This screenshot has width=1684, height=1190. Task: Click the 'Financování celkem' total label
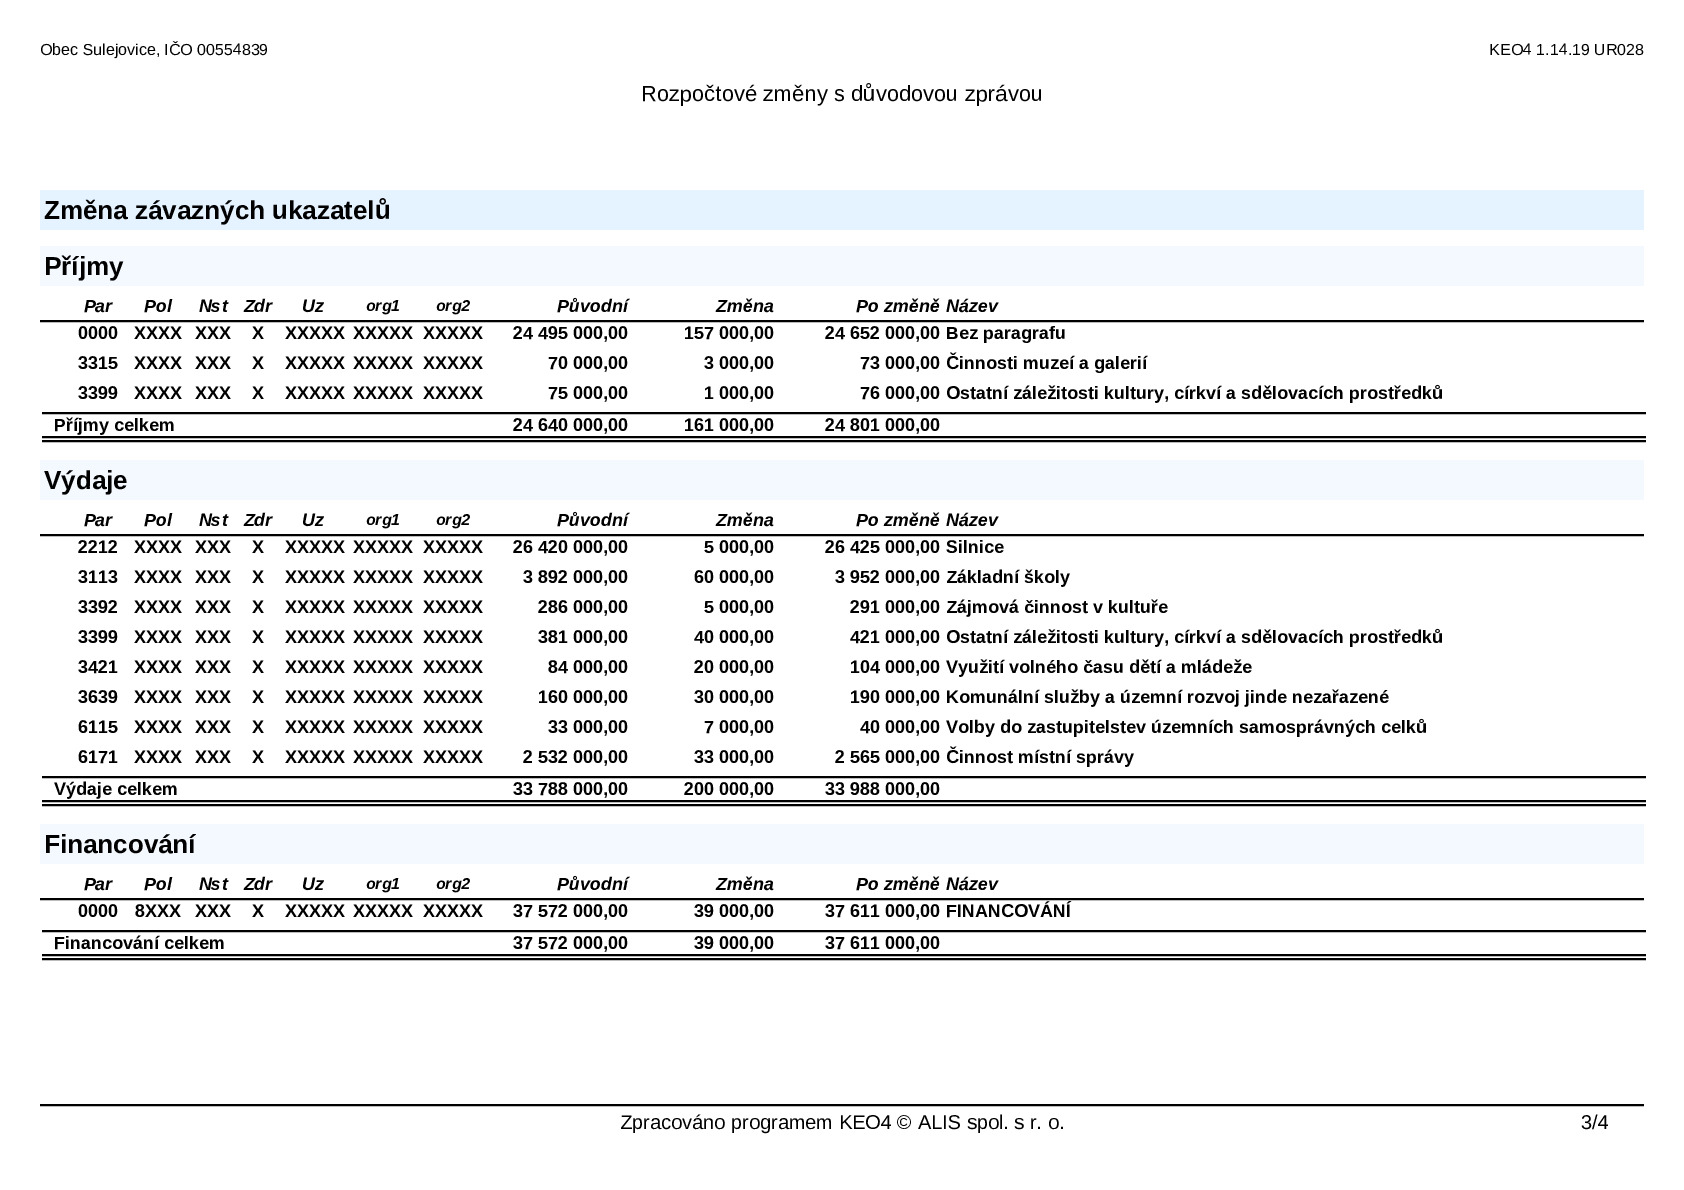pyautogui.click(x=139, y=943)
